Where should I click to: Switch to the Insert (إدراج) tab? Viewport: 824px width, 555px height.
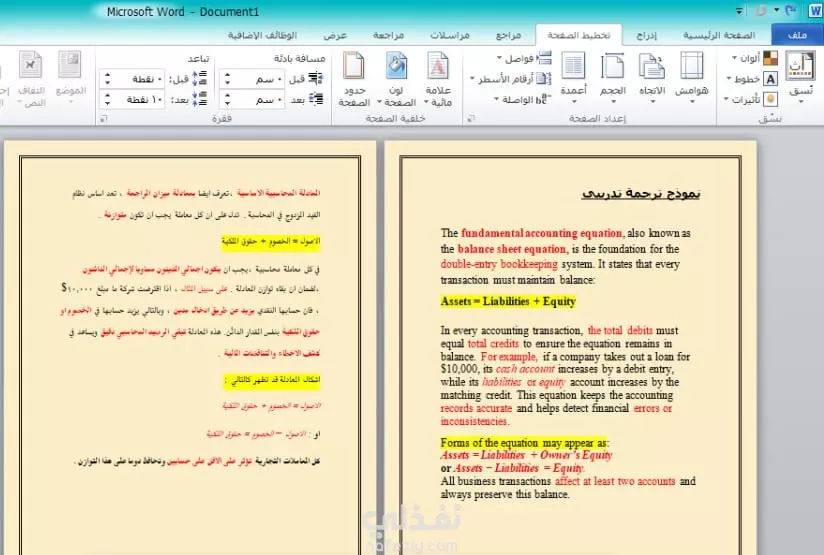point(647,35)
